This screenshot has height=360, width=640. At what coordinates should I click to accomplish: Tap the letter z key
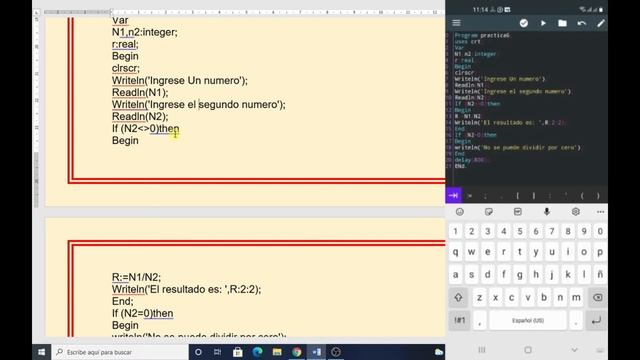480,298
